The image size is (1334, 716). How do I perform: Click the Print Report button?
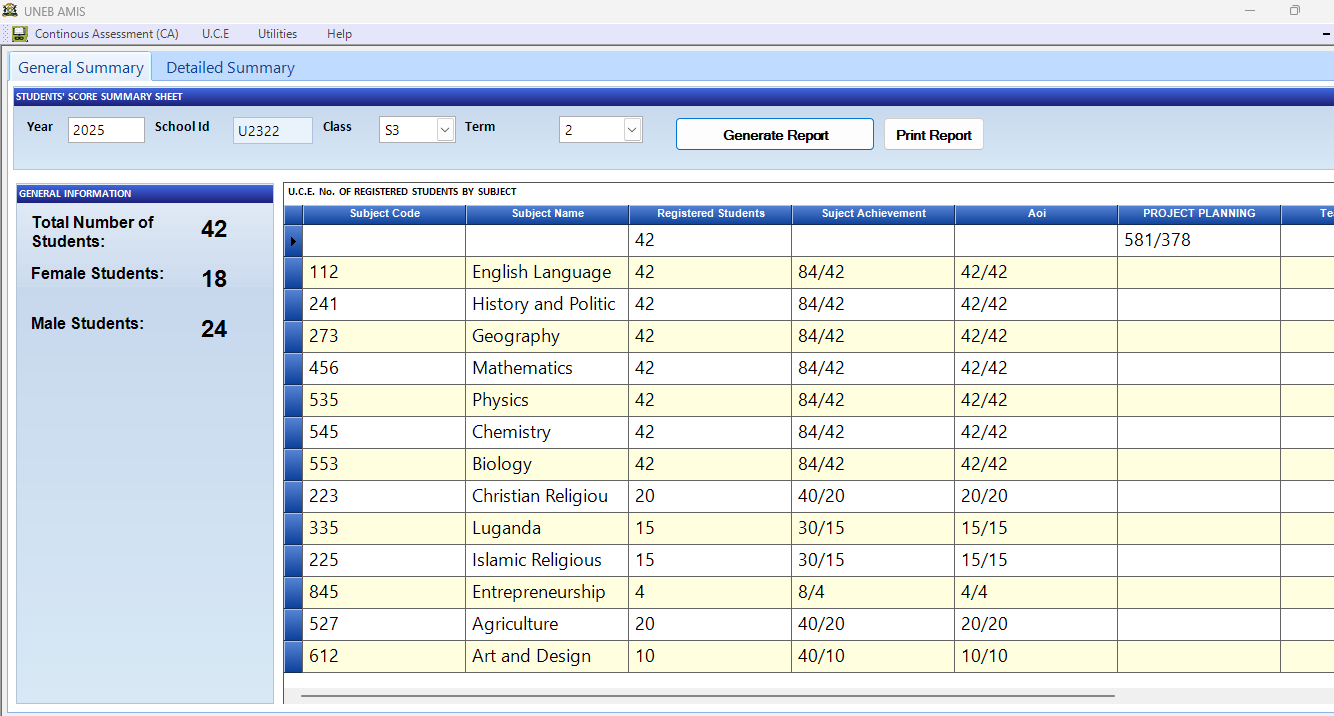coord(933,134)
